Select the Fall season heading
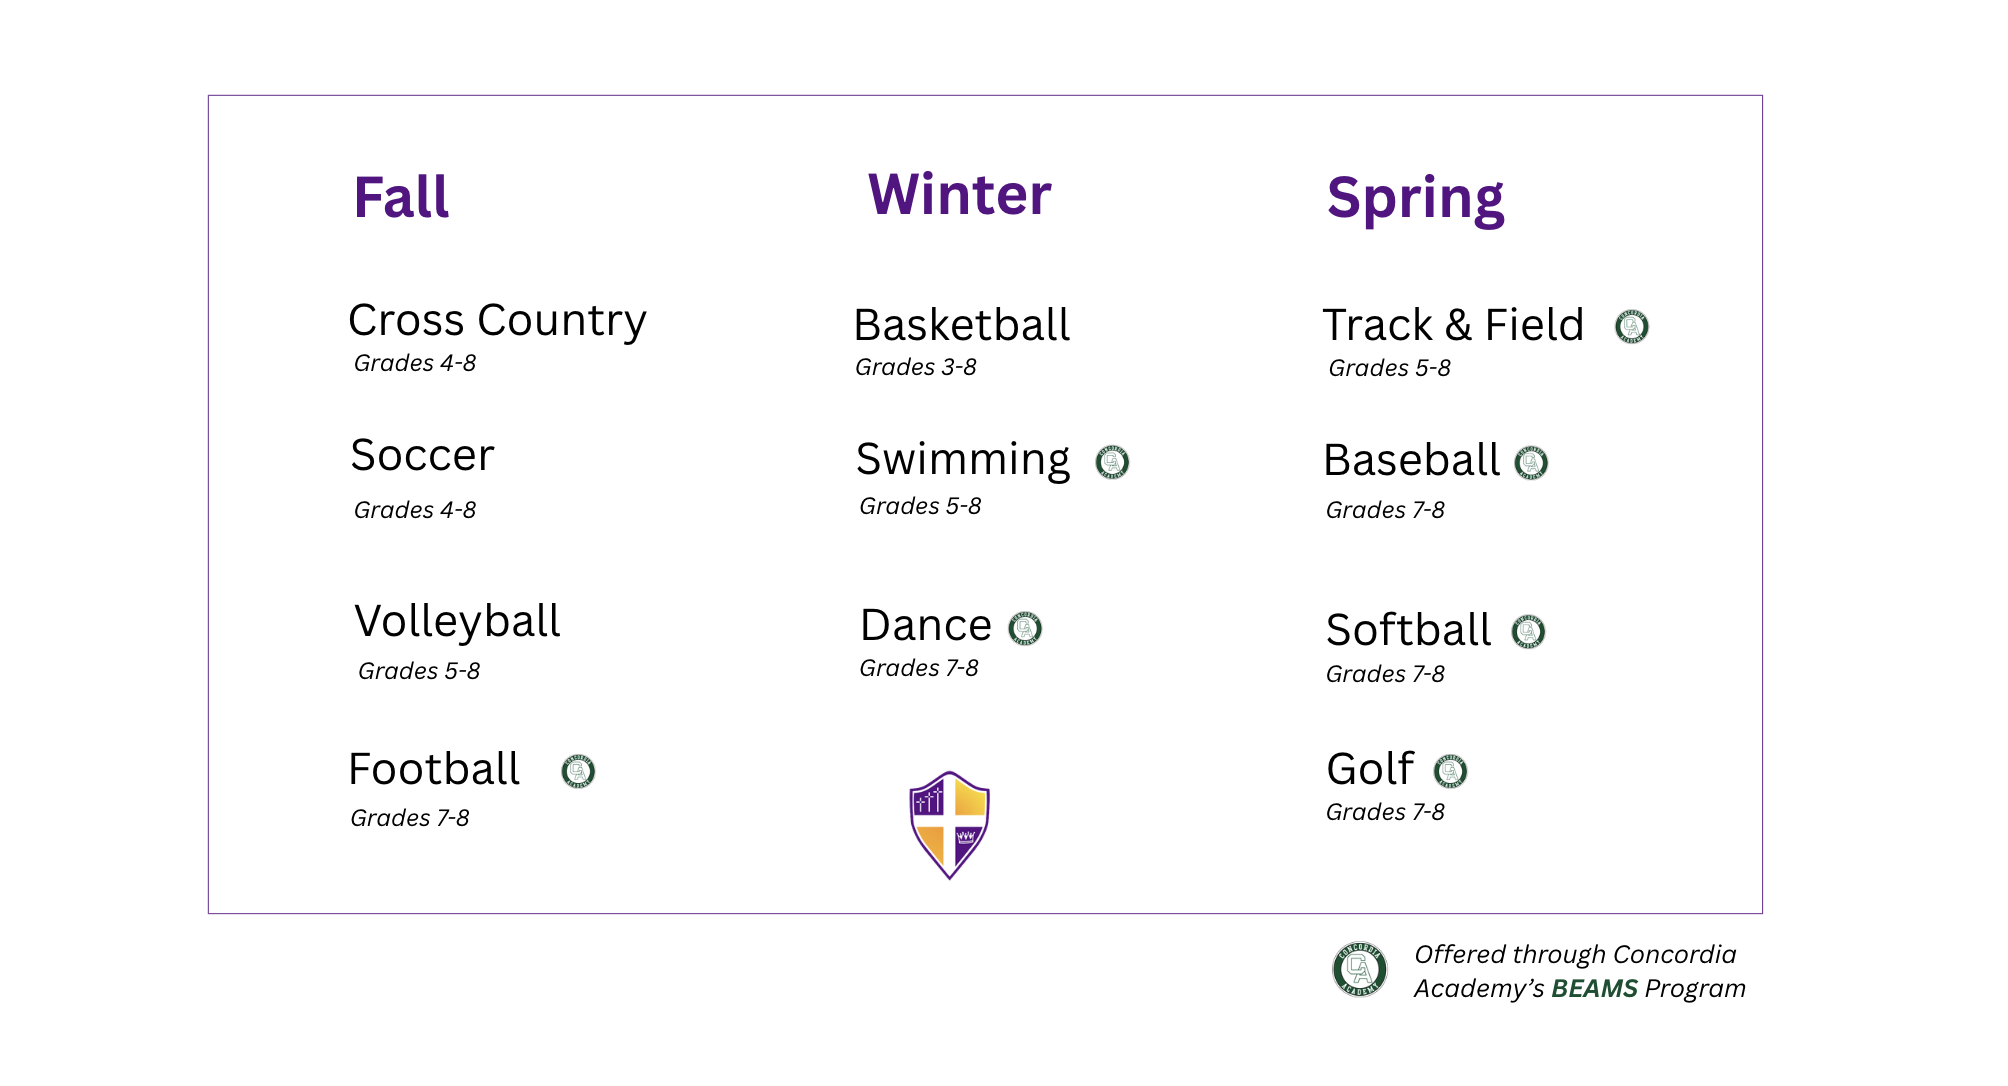Image resolution: width=2008 pixels, height=1086 pixels. tap(401, 197)
